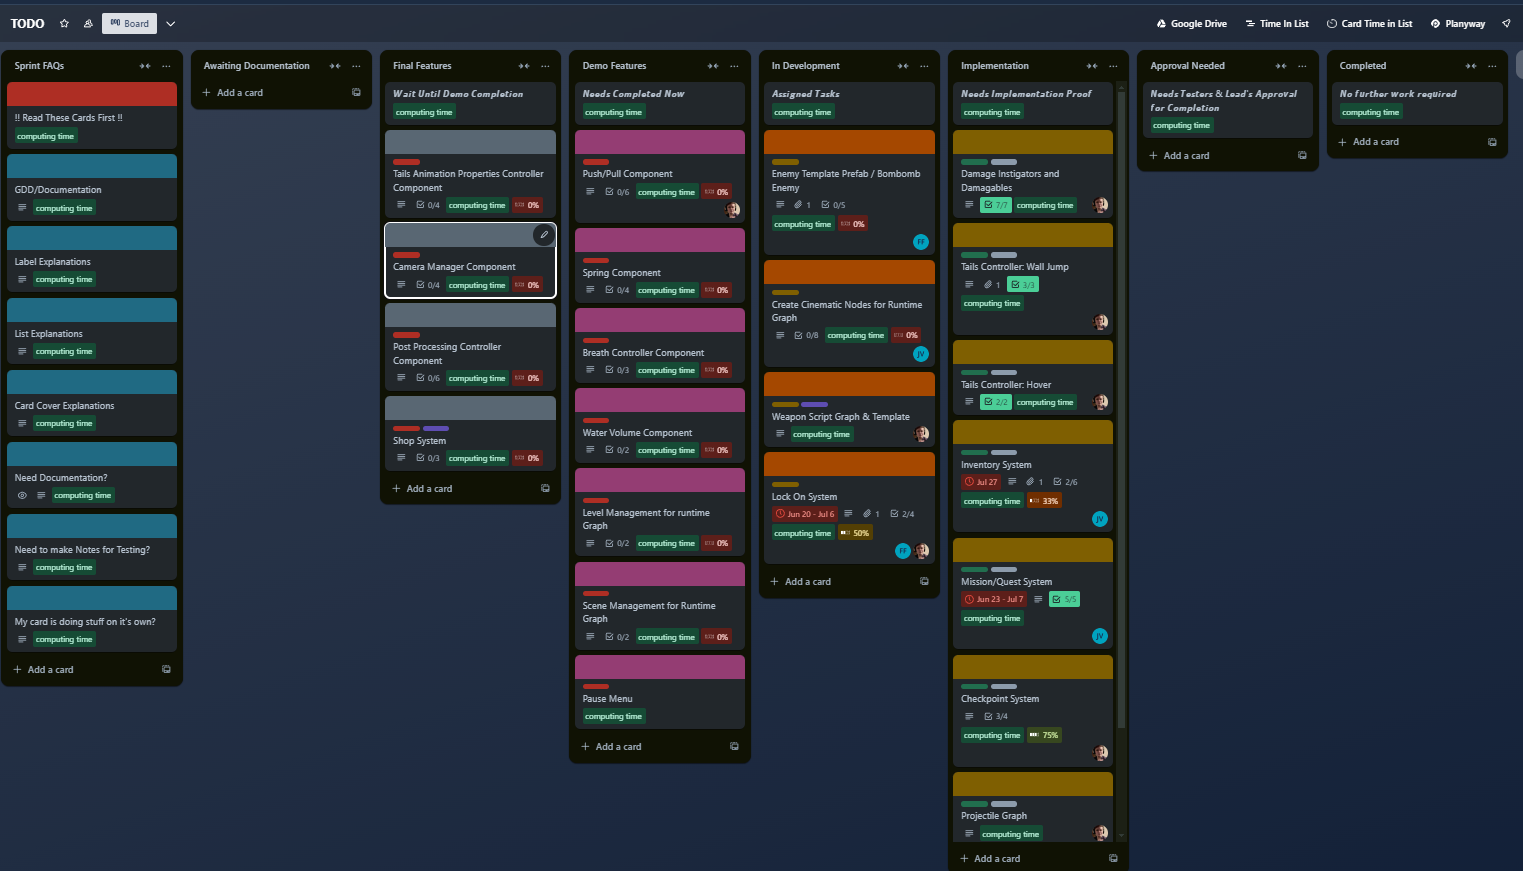The height and width of the screenshot is (871, 1523).
Task: Click the watch eye icon on Need Documentation? card
Action: coord(22,495)
